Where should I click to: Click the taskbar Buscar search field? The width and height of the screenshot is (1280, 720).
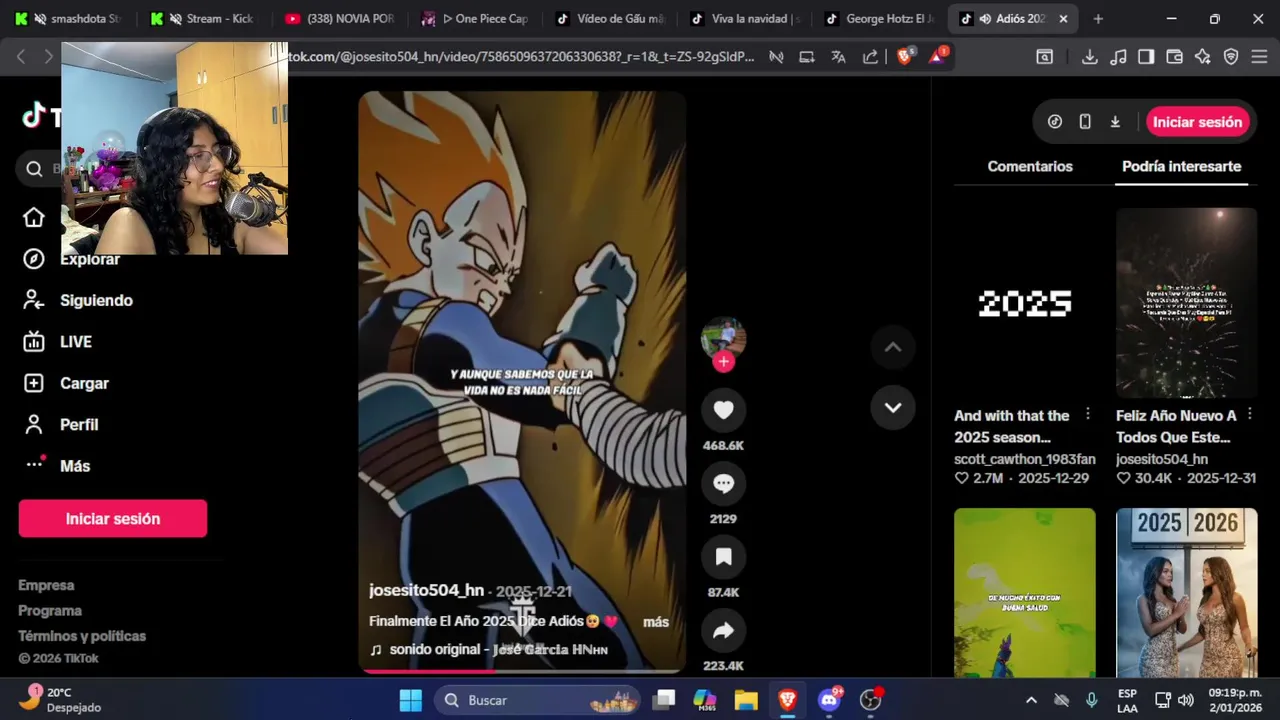[x=537, y=700]
